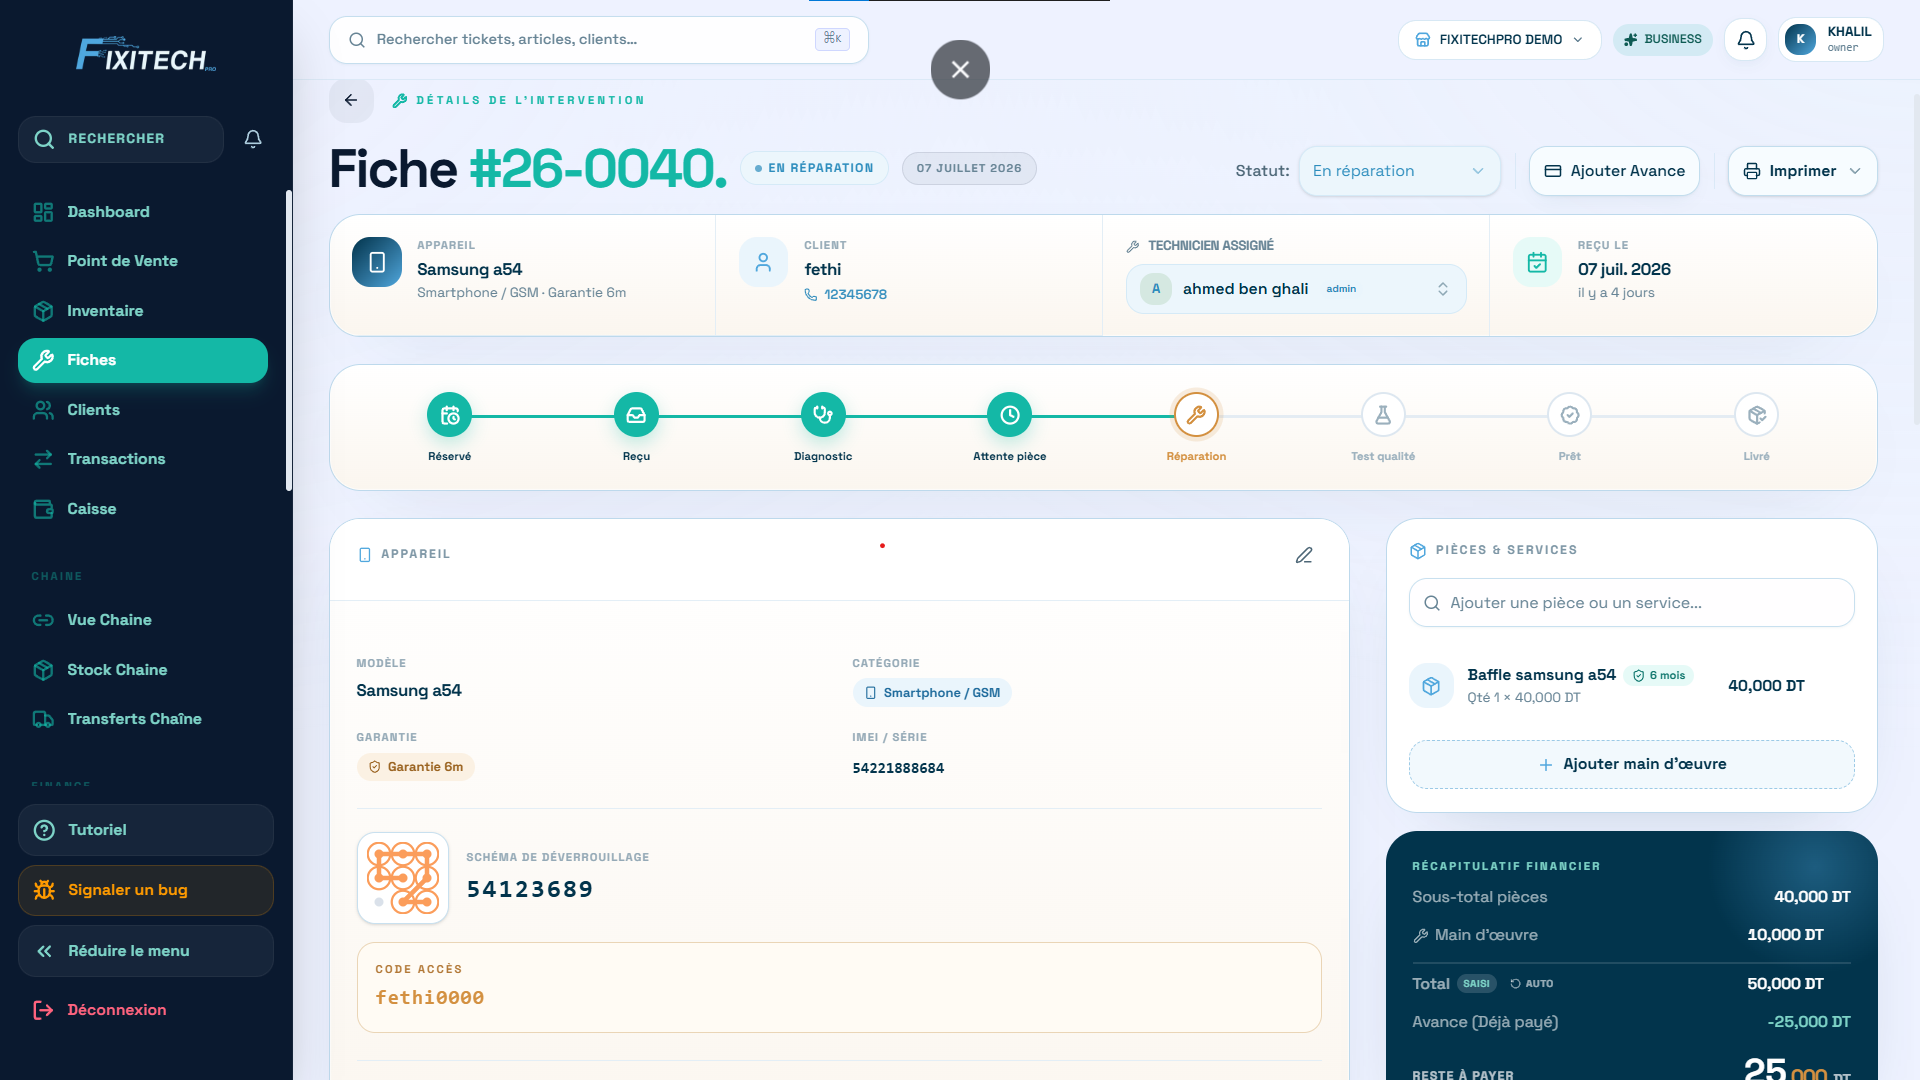
Task: Click the client phone number 12345678
Action: coord(855,295)
